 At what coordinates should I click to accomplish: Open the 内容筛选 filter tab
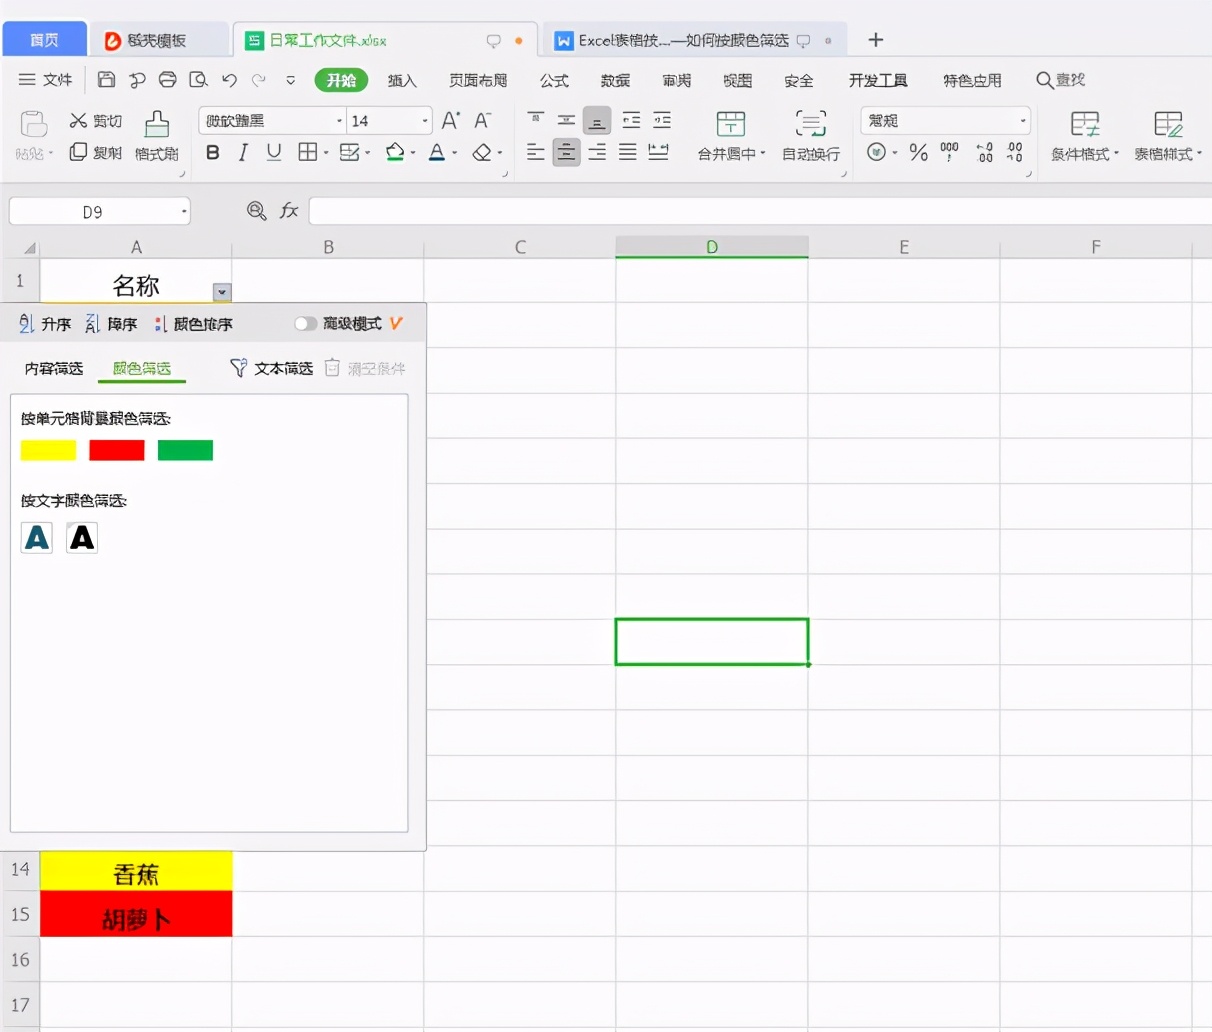pyautogui.click(x=54, y=369)
